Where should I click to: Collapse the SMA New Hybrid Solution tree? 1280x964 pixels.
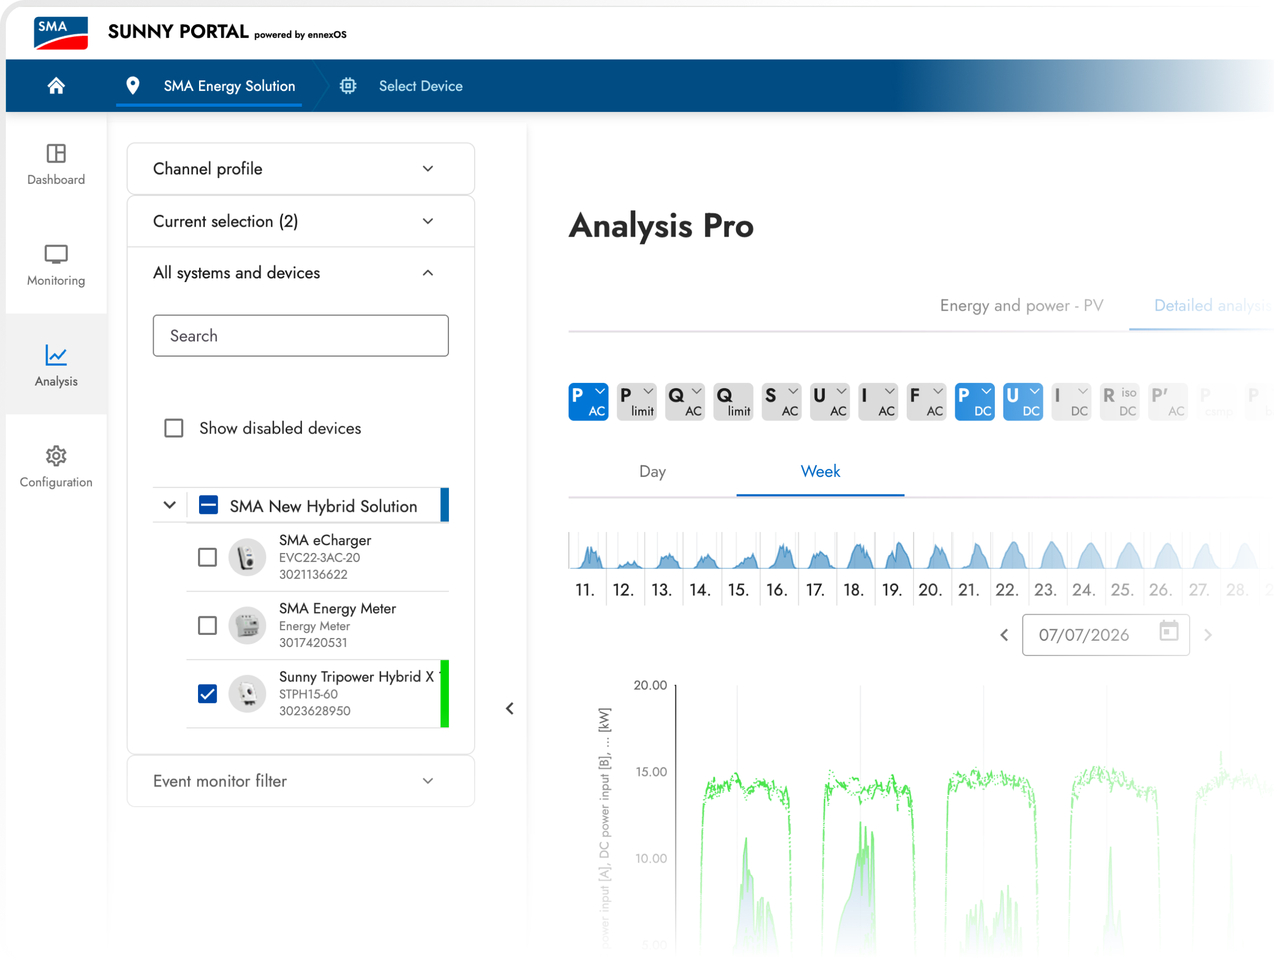tap(169, 505)
